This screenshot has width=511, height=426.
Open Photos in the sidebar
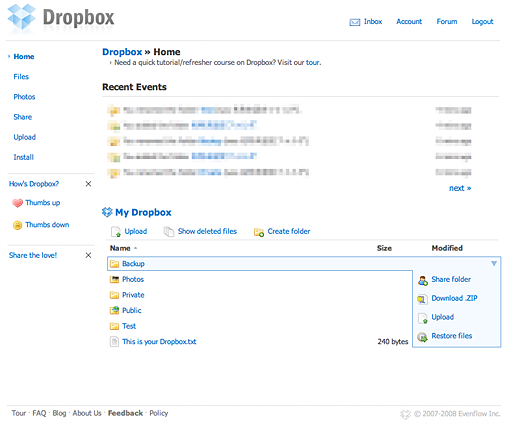tap(24, 97)
